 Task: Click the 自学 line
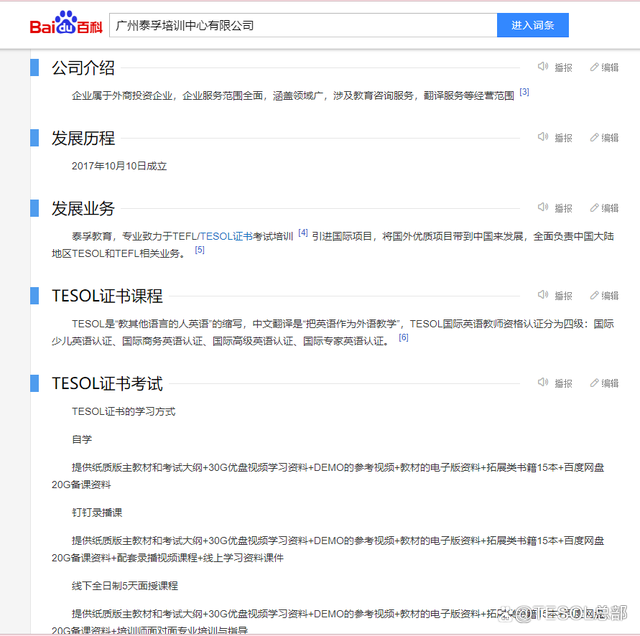pos(82,440)
